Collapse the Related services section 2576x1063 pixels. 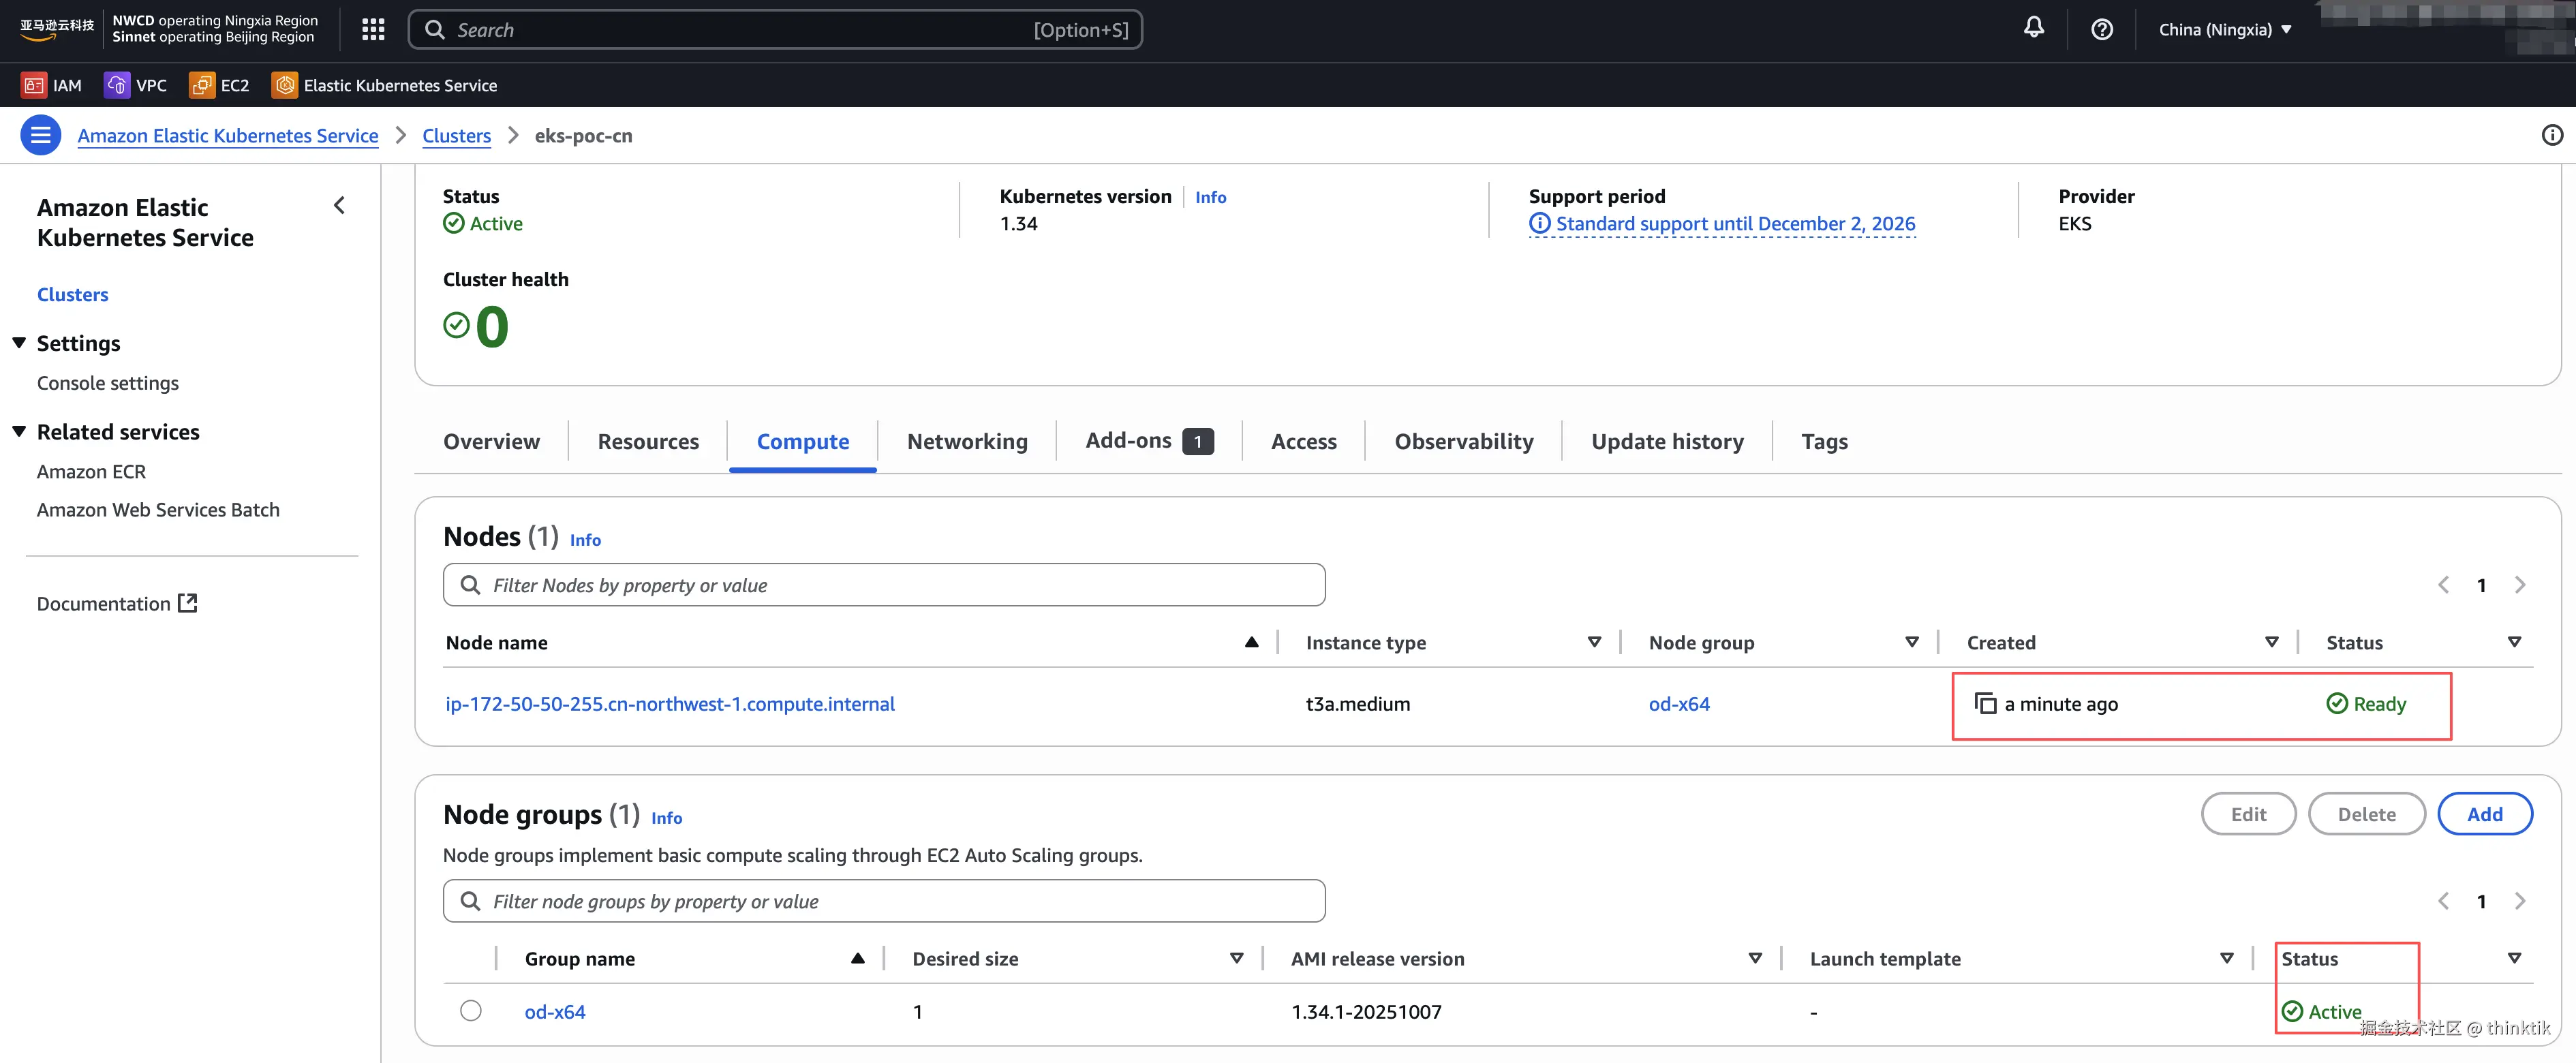pyautogui.click(x=19, y=432)
